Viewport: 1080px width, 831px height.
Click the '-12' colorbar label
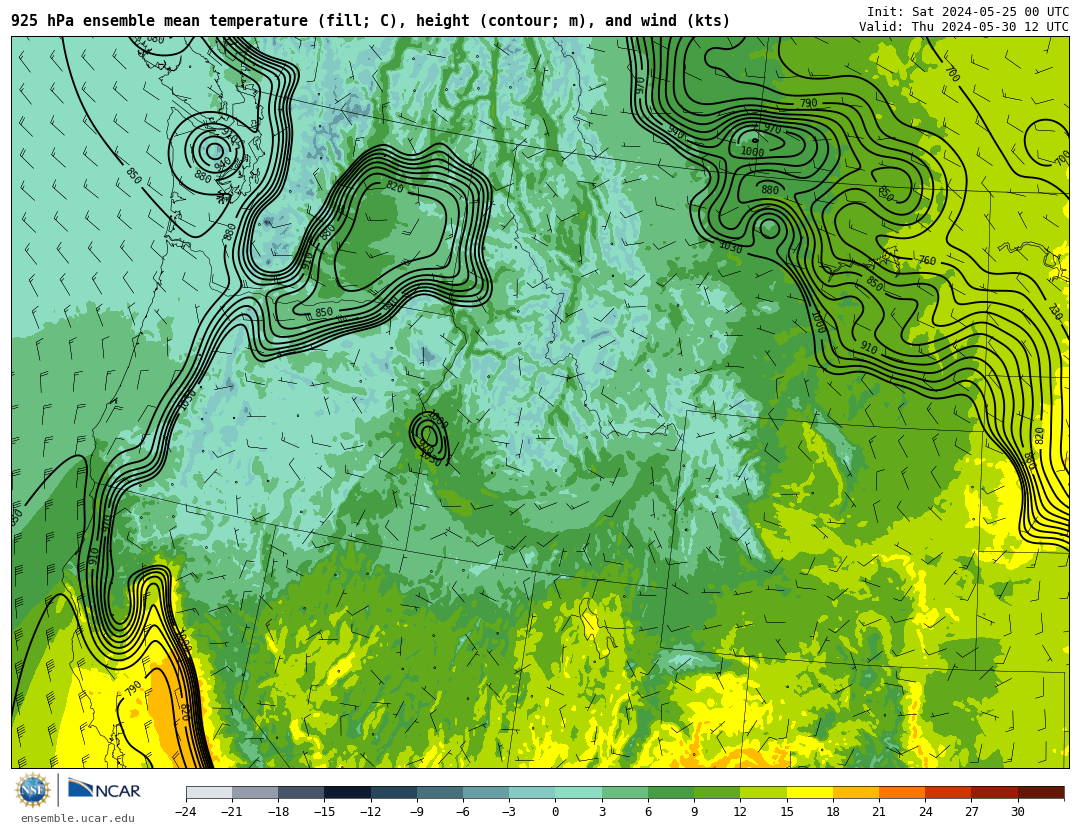(x=370, y=812)
